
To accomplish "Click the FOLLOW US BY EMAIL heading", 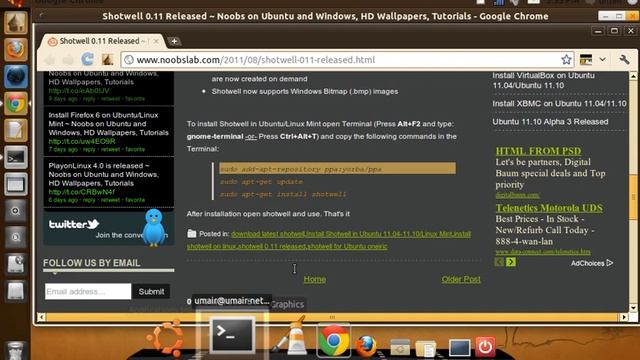I will [x=91, y=263].
